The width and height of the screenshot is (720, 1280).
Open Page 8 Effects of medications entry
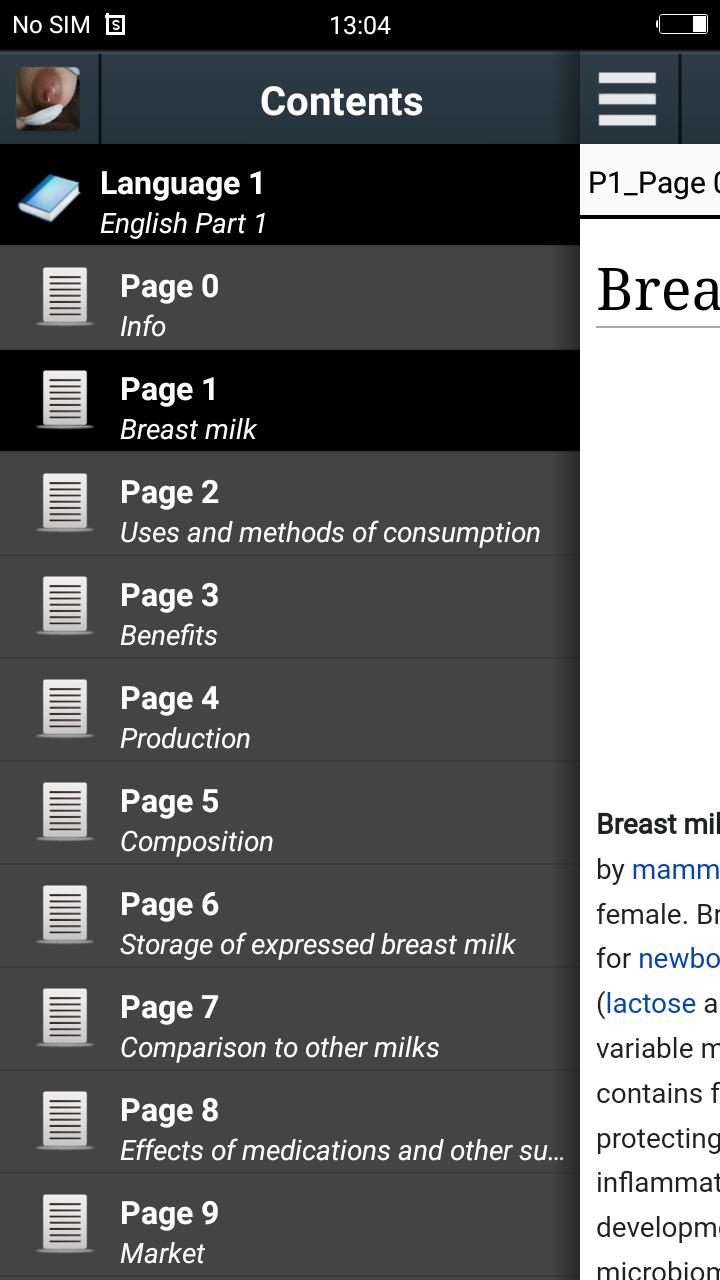pyautogui.click(x=290, y=1121)
